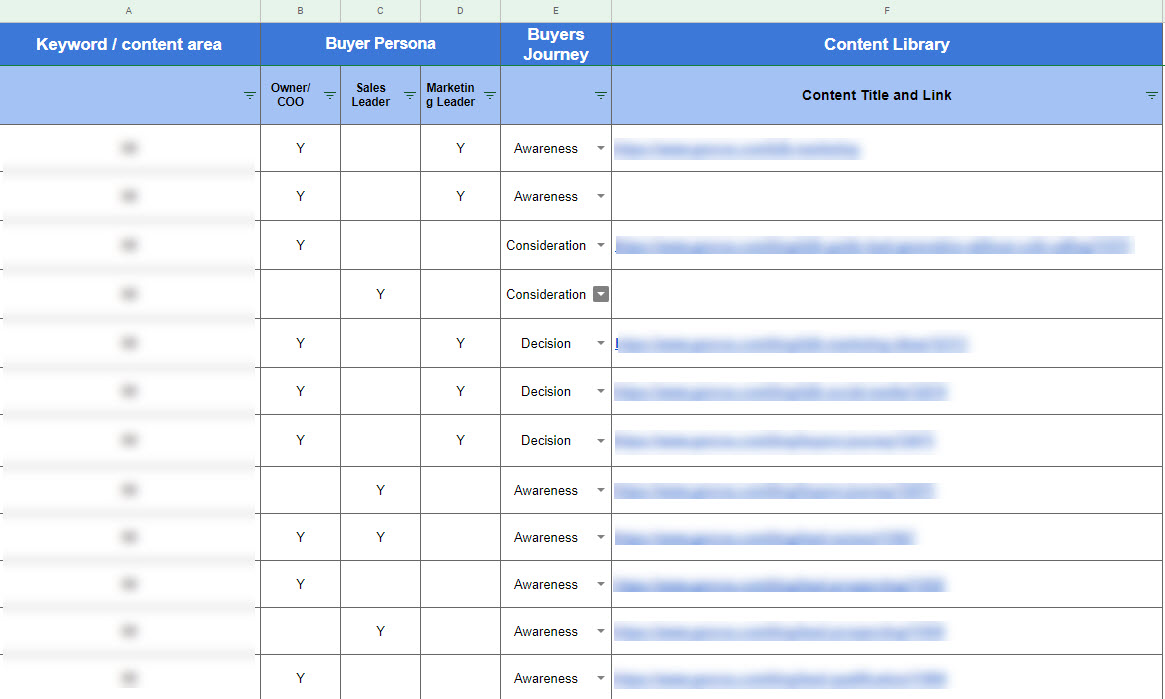Click the Owner/COO 'Y' in the Consideration row with link
Image resolution: width=1165 pixels, height=699 pixels.
click(300, 245)
